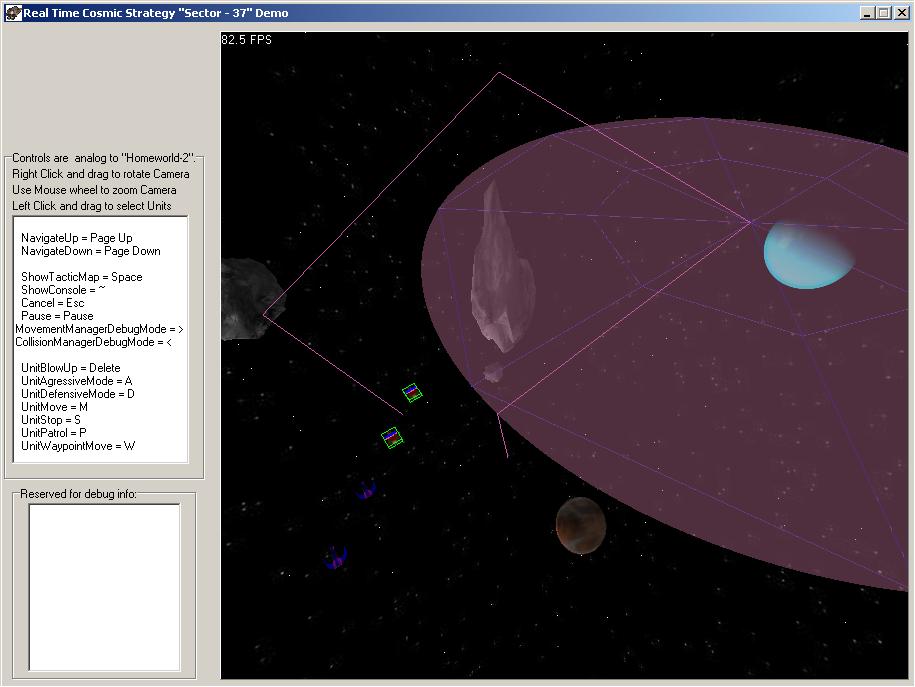Click the 'ShowConsole = ~' line
This screenshot has height=687, width=915.
pos(63,290)
